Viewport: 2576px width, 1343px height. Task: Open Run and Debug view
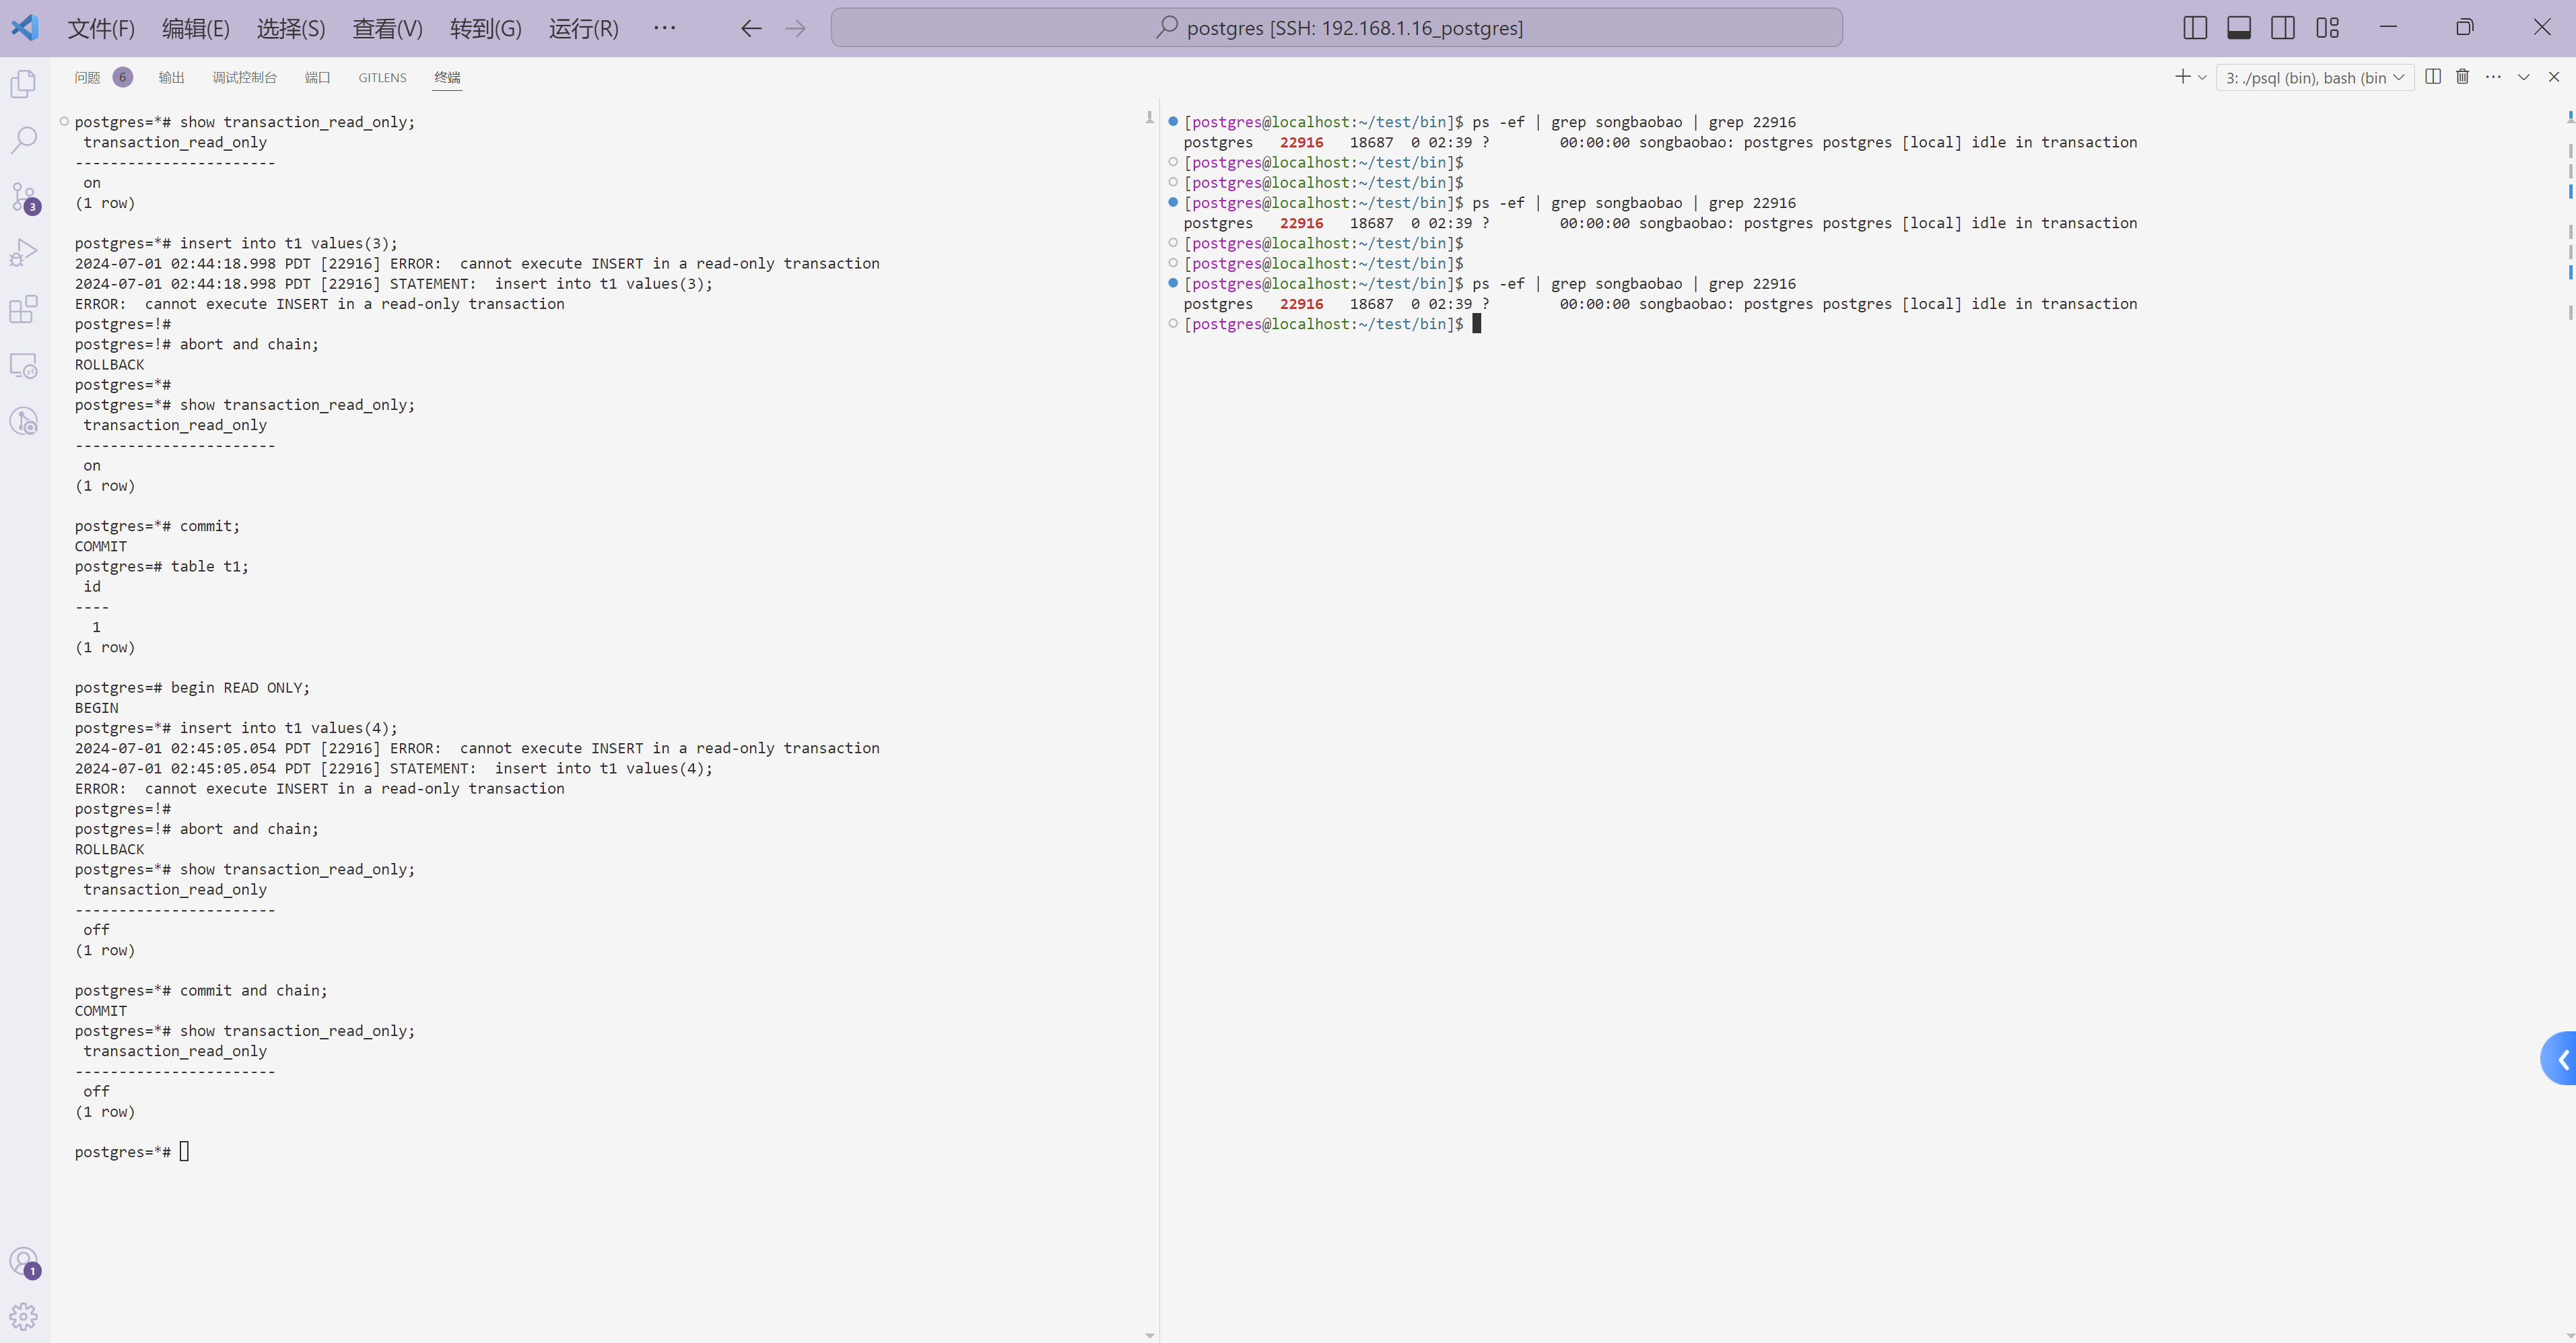pyautogui.click(x=24, y=253)
